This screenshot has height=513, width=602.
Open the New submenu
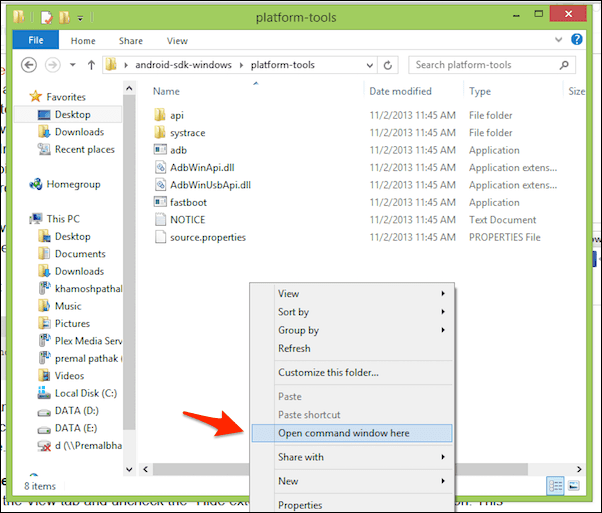tap(352, 481)
